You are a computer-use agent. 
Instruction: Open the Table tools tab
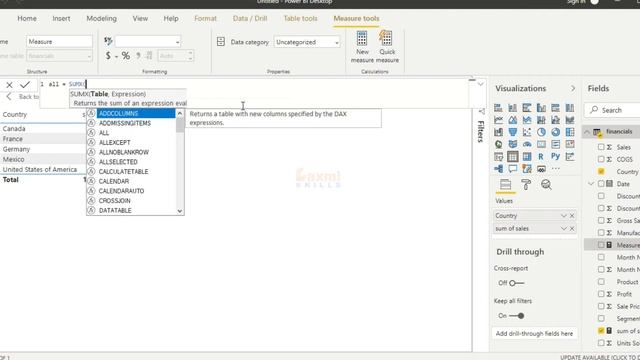coord(300,18)
